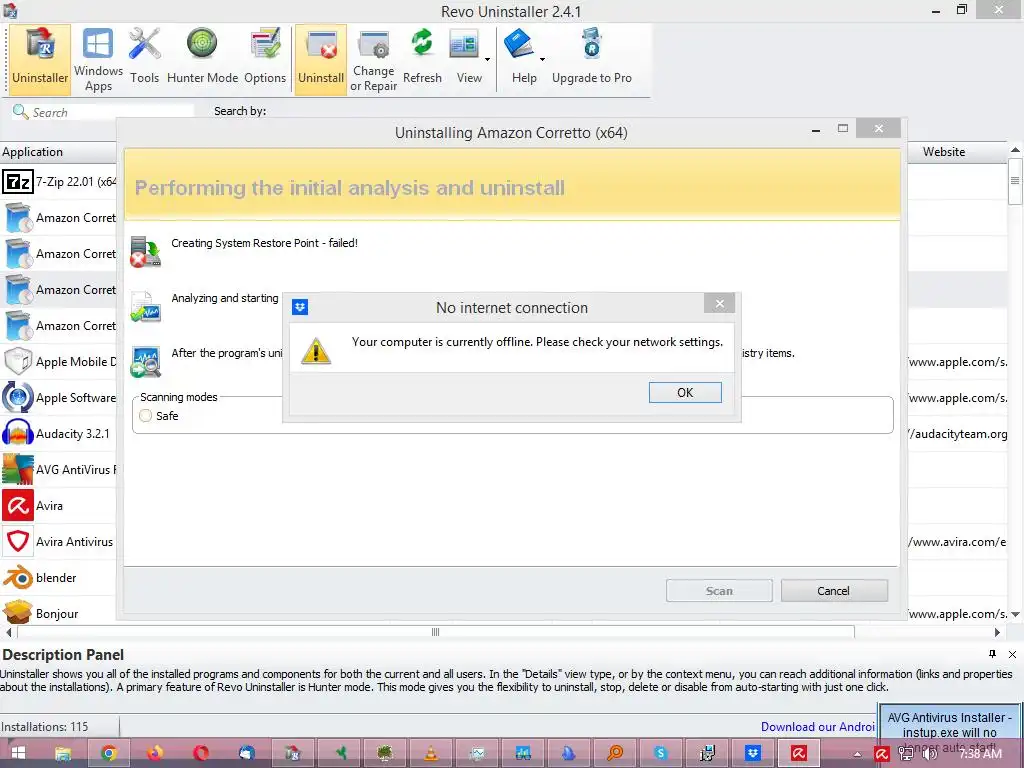Select the AVG AntiVirus entry

pos(58,469)
